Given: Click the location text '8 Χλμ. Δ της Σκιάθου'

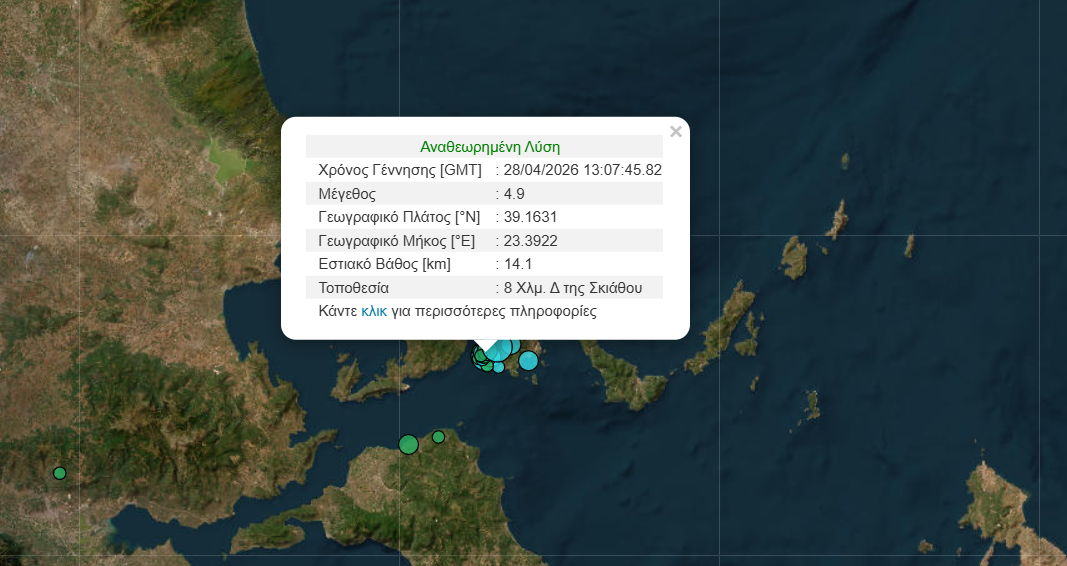Looking at the screenshot, I should 574,288.
